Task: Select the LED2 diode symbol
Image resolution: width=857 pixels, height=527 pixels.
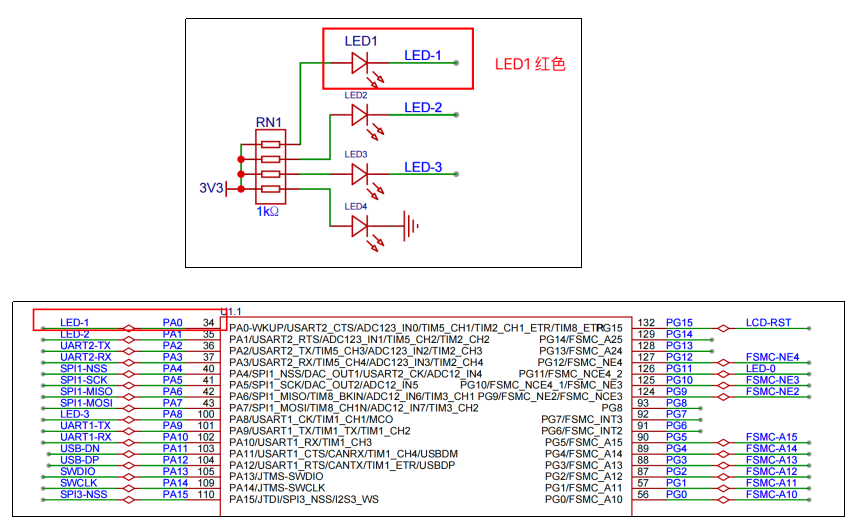Action: click(362, 115)
